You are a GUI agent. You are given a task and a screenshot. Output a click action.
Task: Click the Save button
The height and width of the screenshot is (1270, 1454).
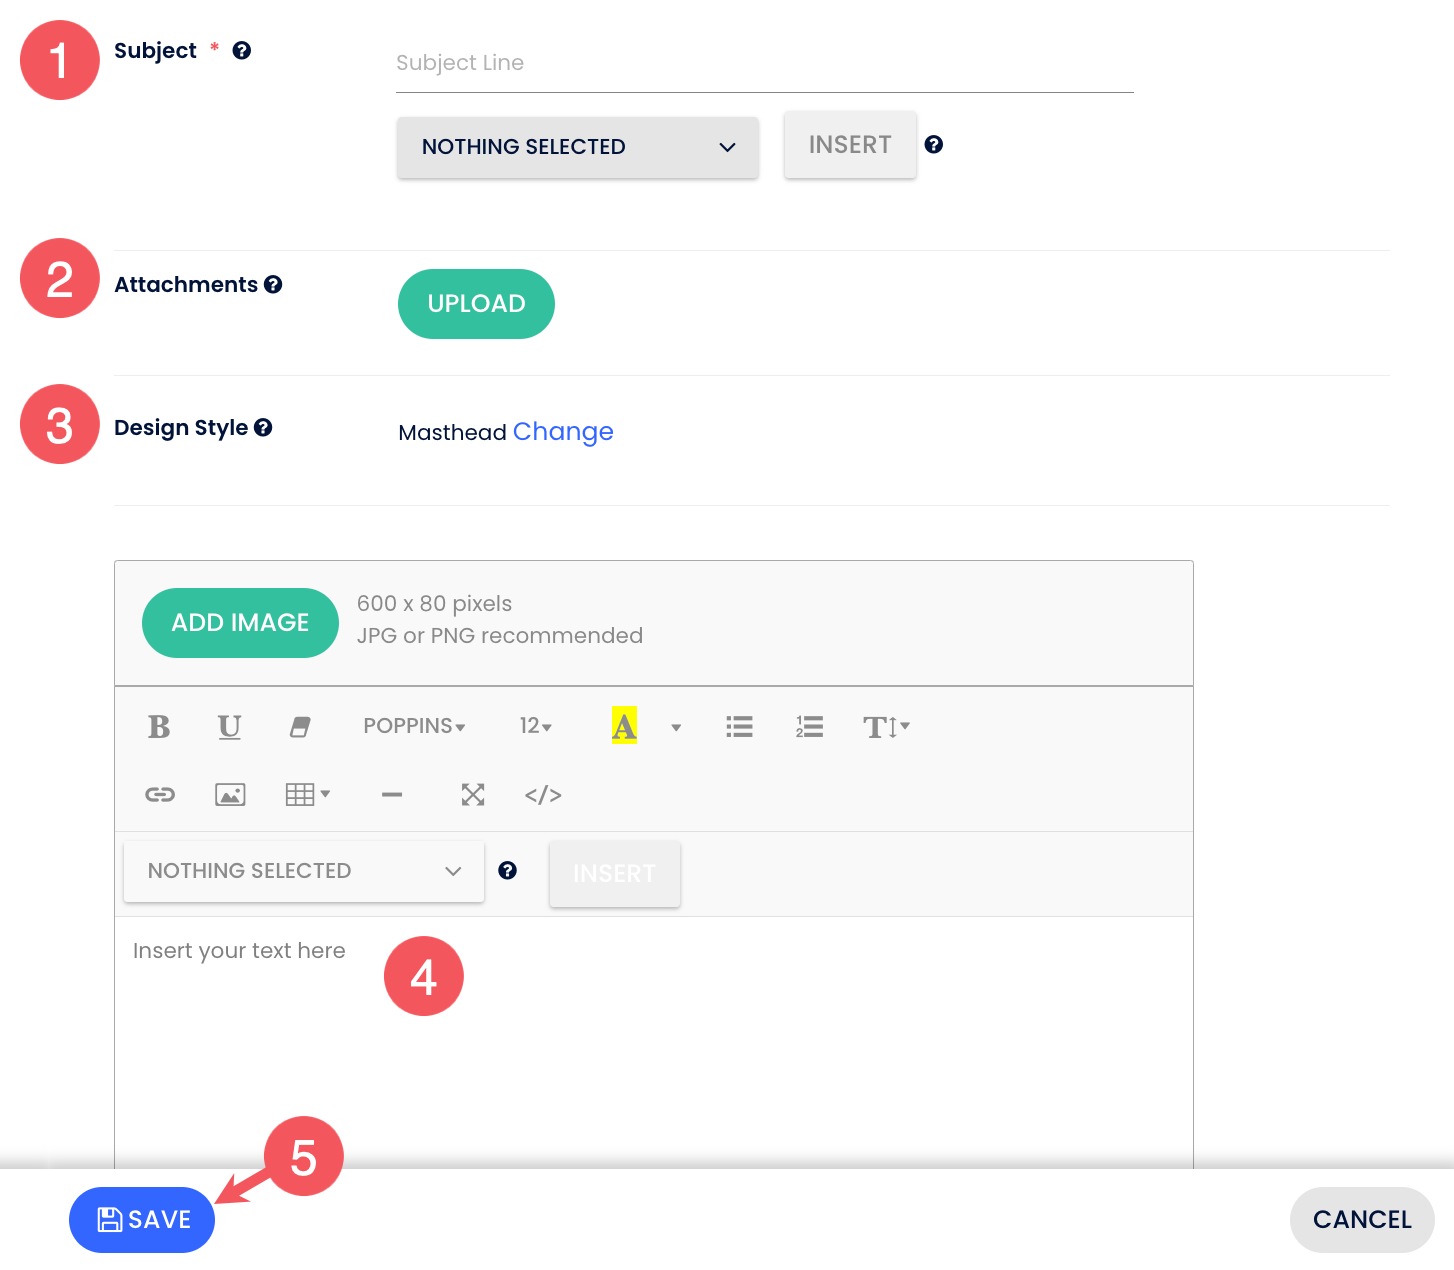tap(142, 1220)
